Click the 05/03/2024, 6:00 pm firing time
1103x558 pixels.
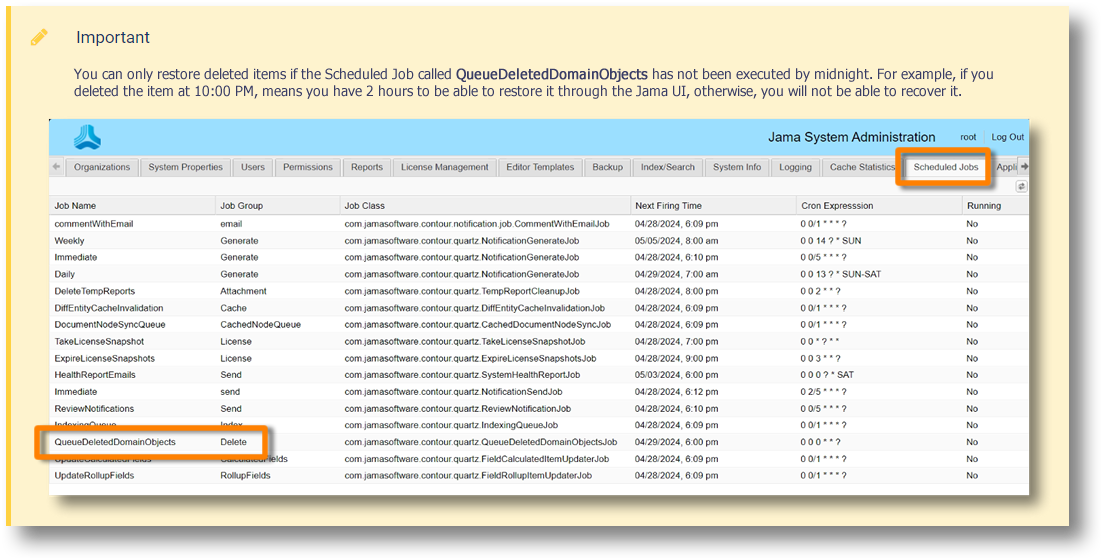pos(677,375)
